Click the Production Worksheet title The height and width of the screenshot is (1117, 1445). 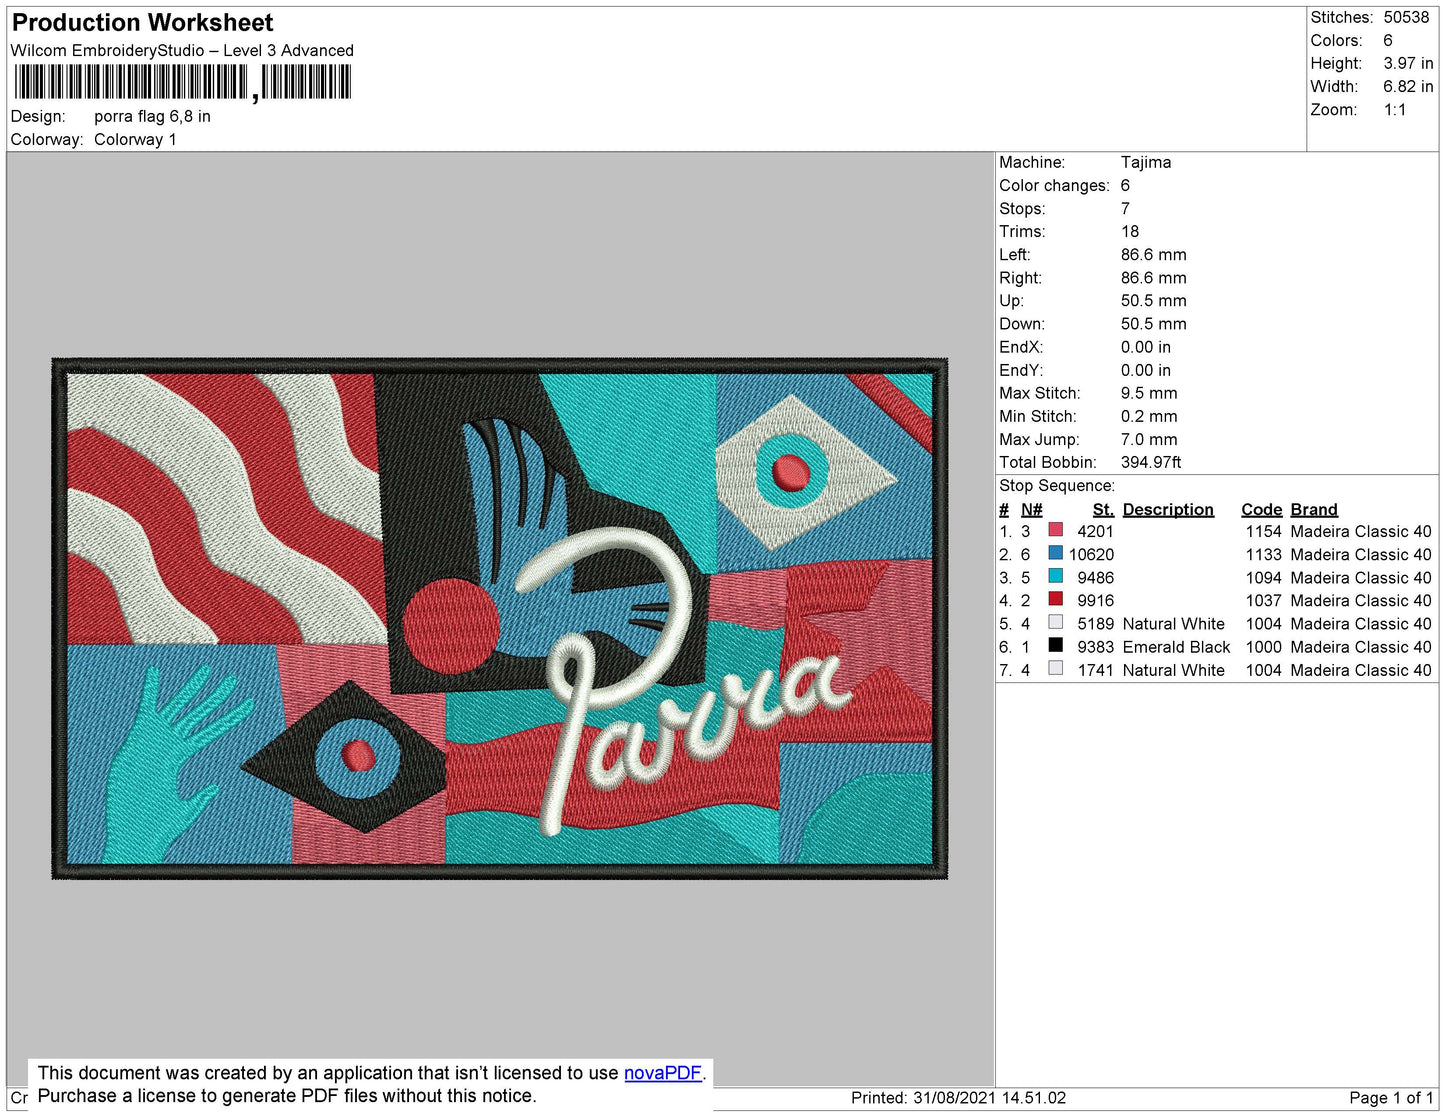coord(142,23)
